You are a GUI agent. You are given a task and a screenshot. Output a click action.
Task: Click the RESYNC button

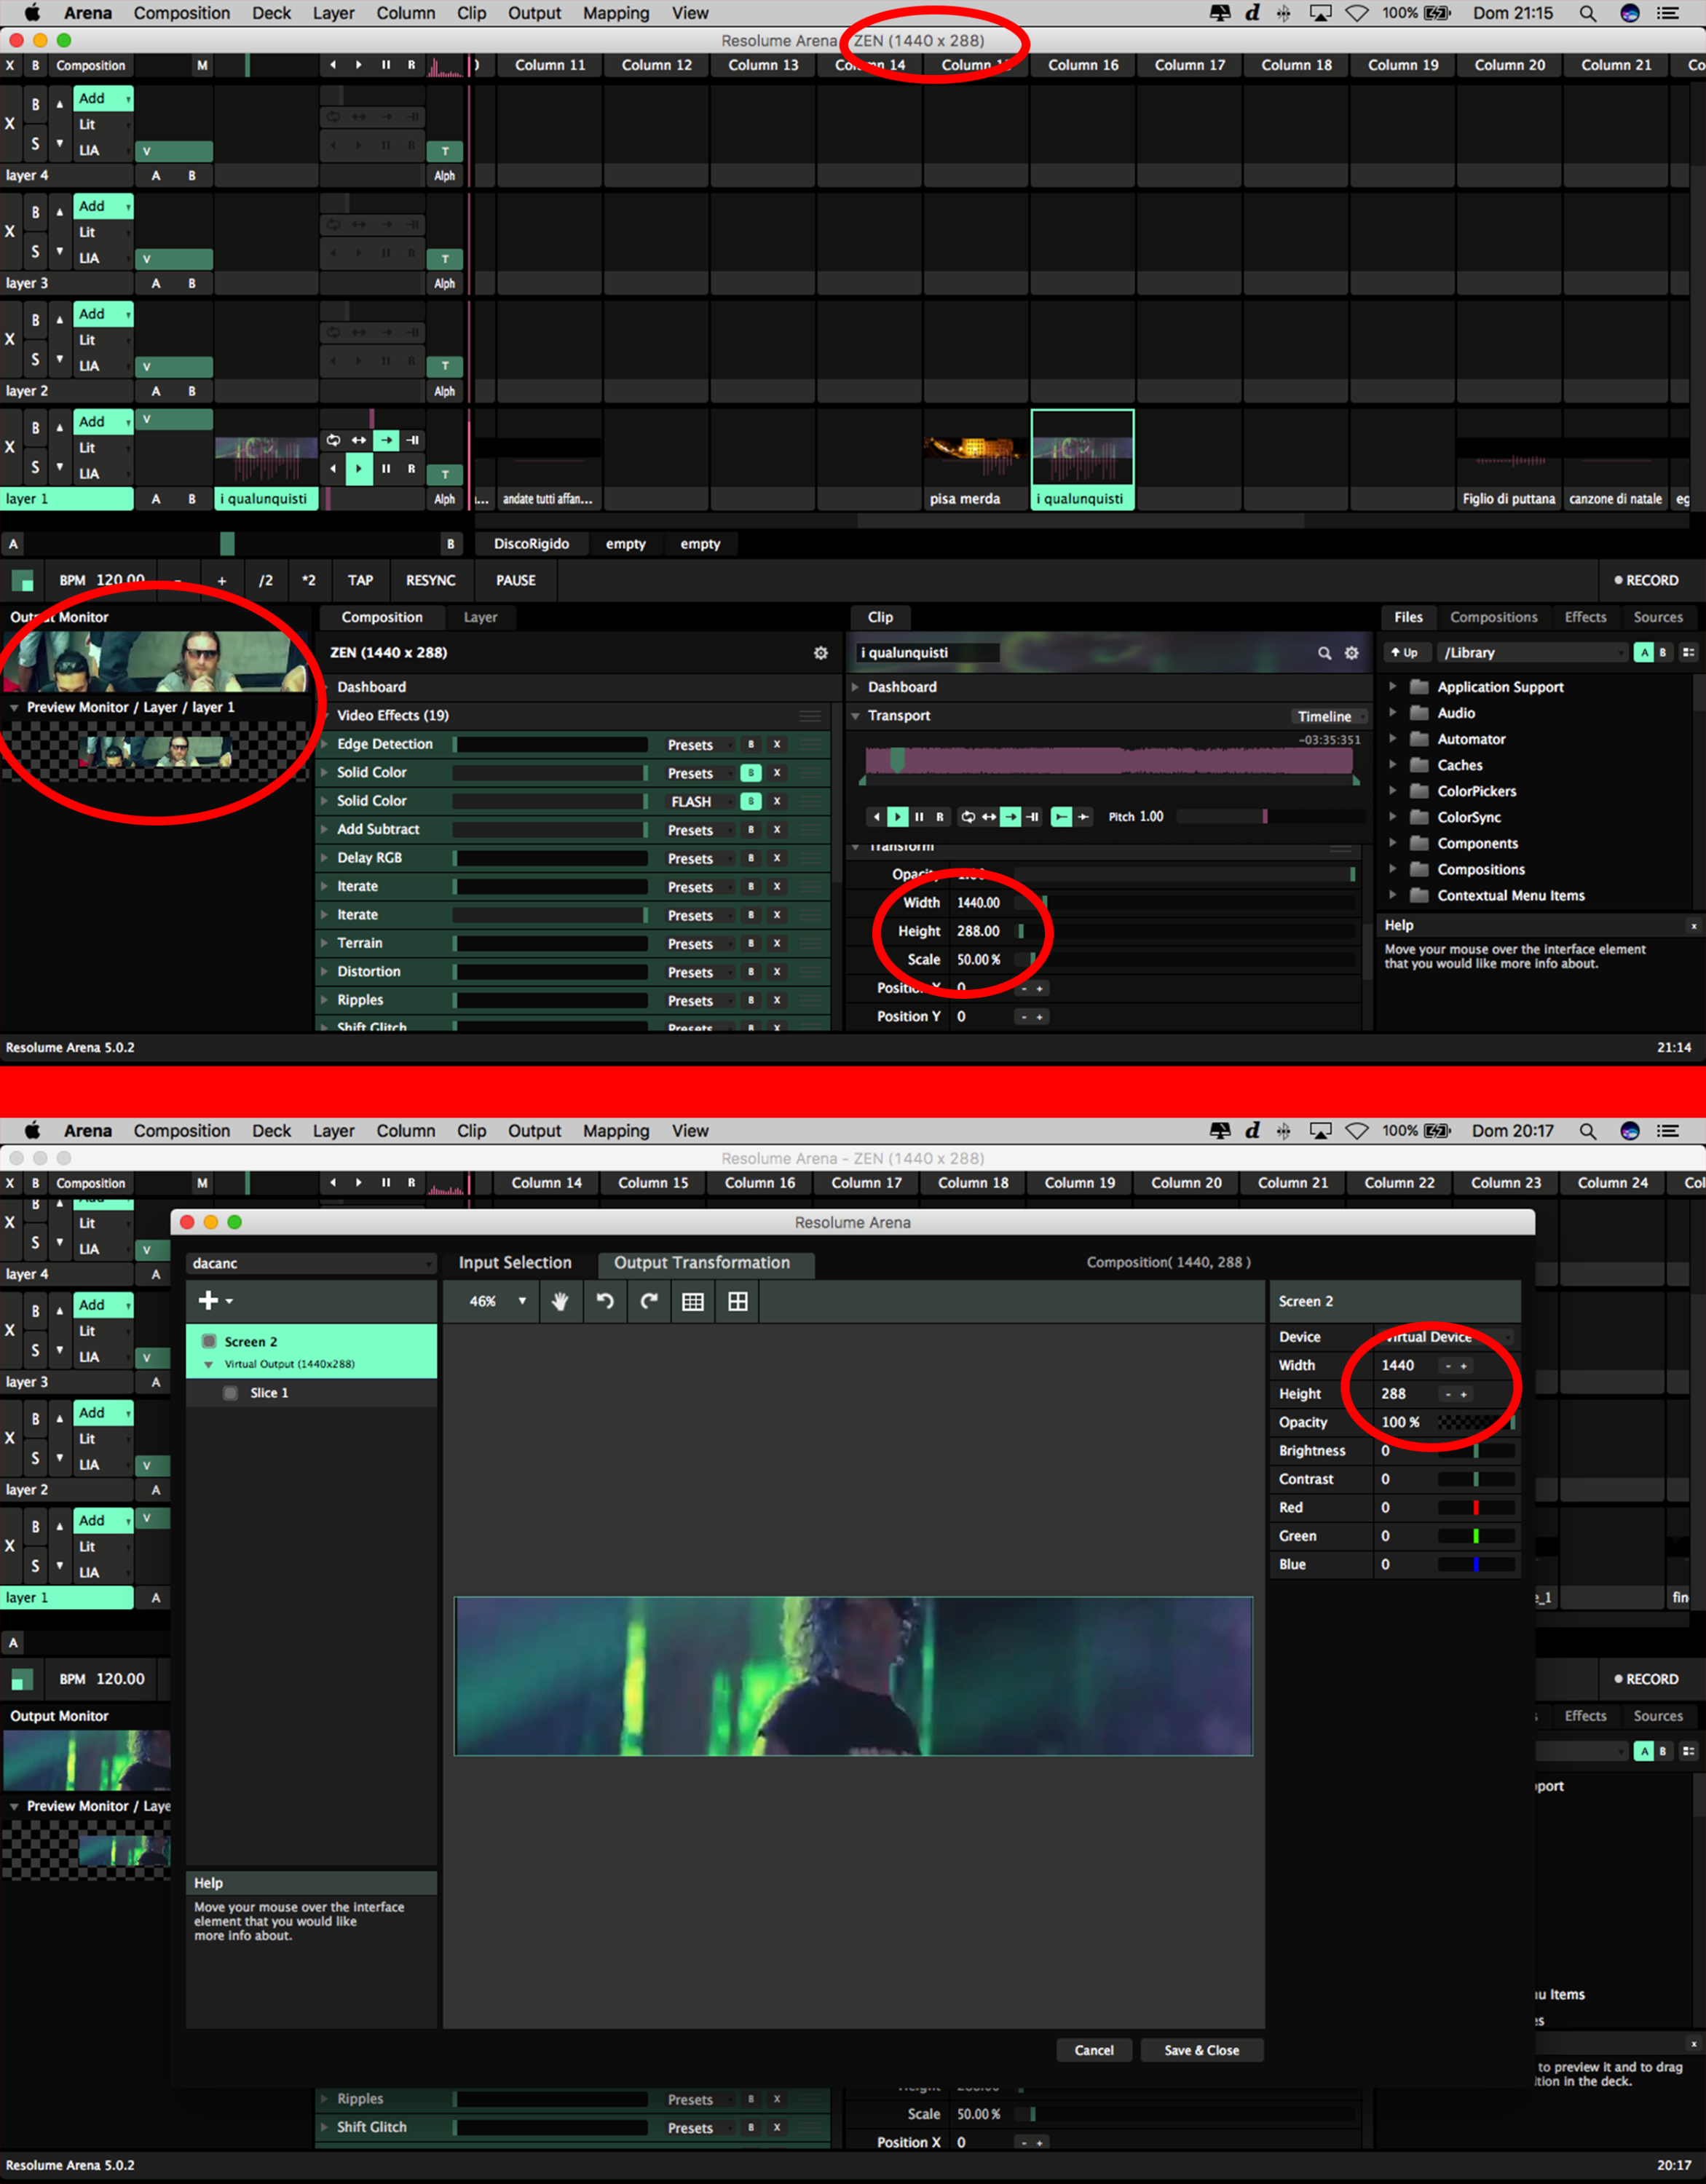430,580
